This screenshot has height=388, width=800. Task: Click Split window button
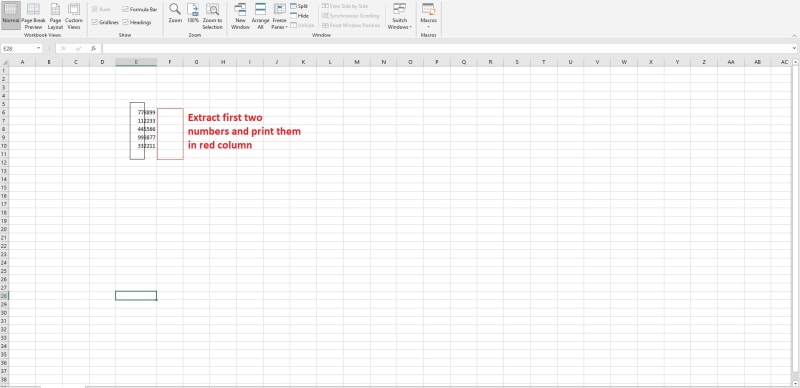(299, 6)
